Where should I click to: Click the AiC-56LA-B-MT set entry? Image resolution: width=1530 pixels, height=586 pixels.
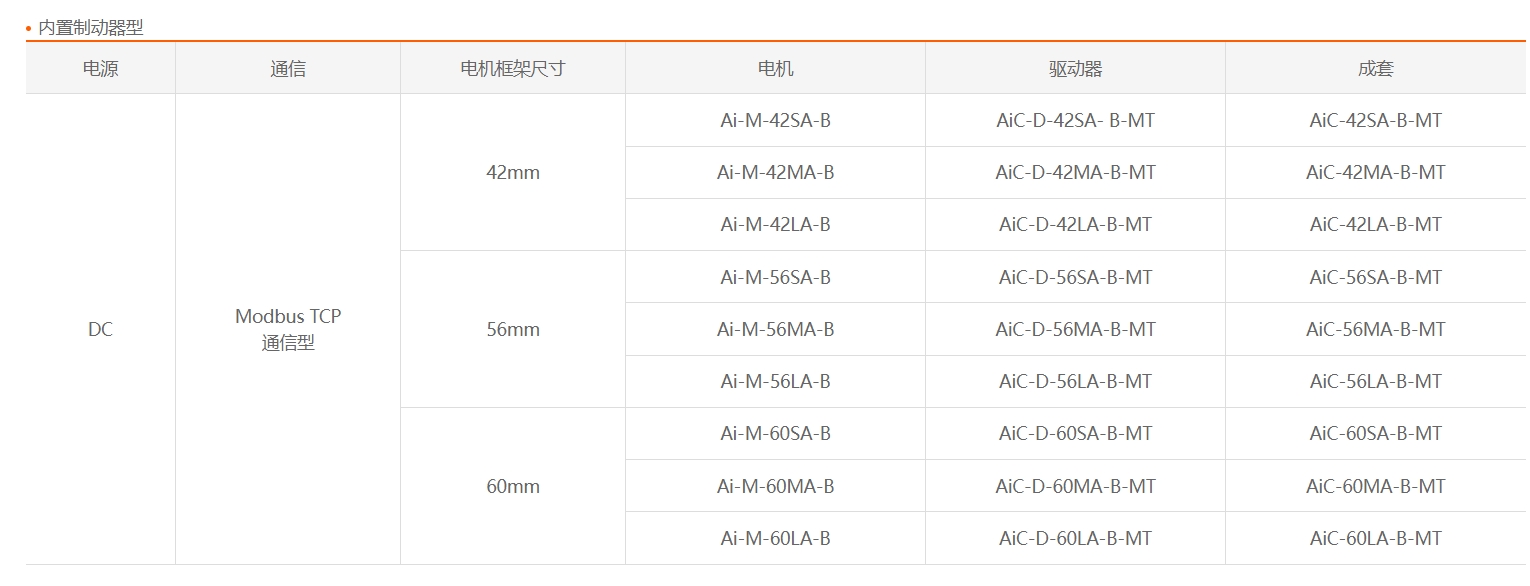coord(1376,381)
